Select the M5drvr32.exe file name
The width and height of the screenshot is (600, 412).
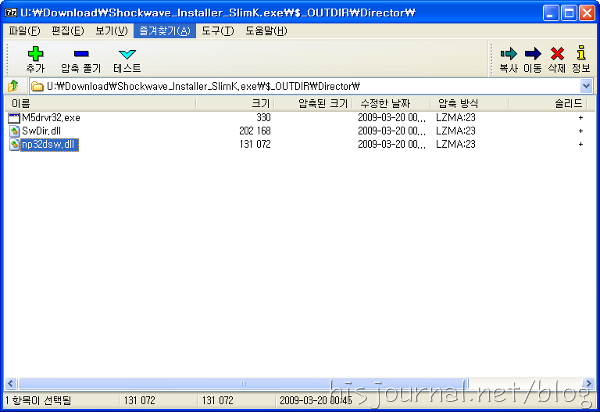tap(51, 118)
